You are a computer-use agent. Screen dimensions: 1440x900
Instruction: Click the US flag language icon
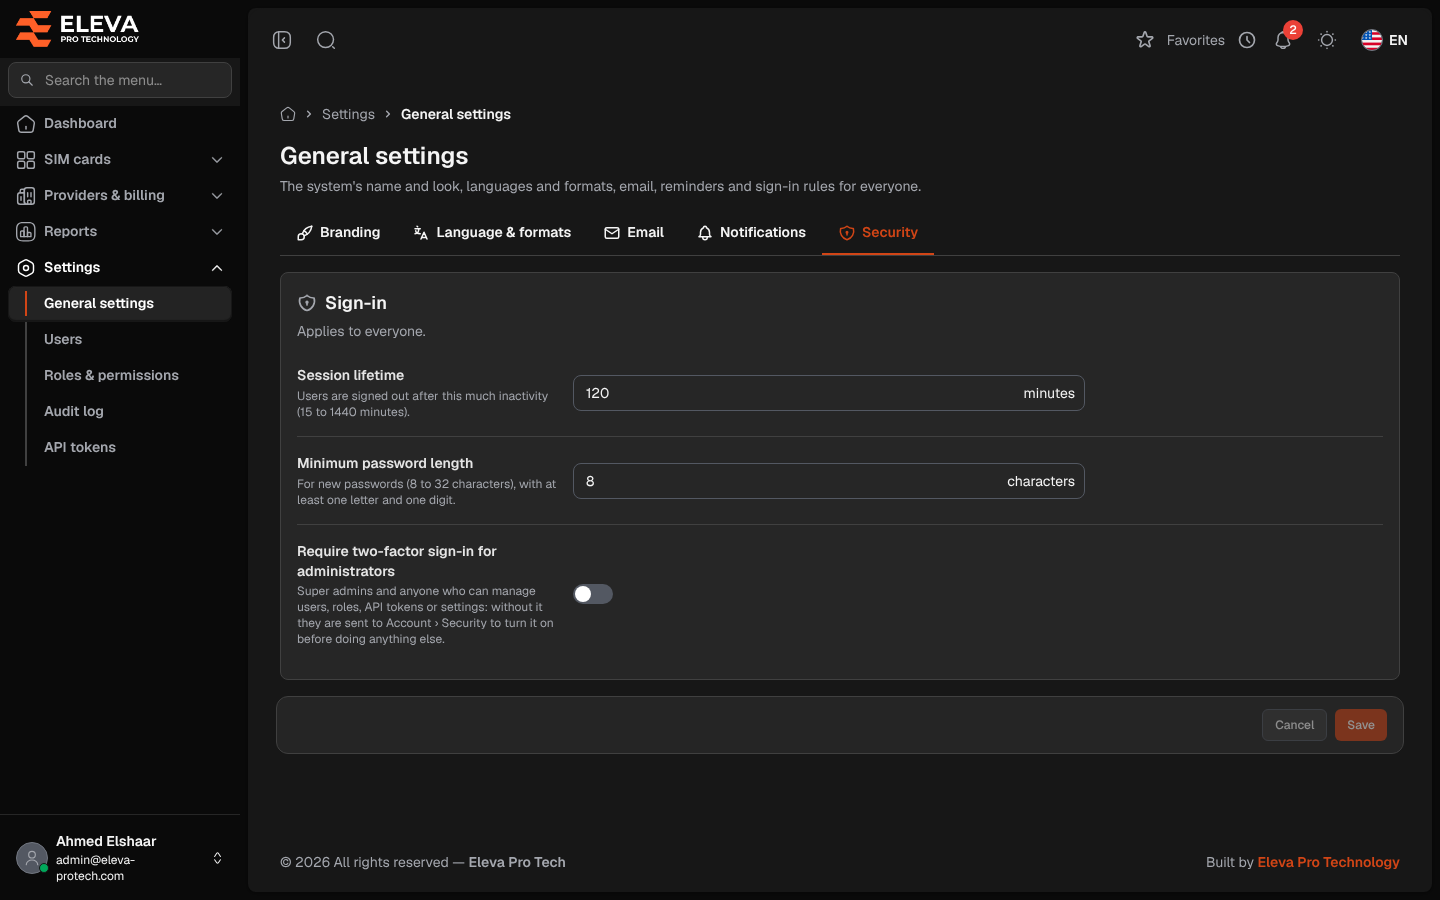point(1372,40)
